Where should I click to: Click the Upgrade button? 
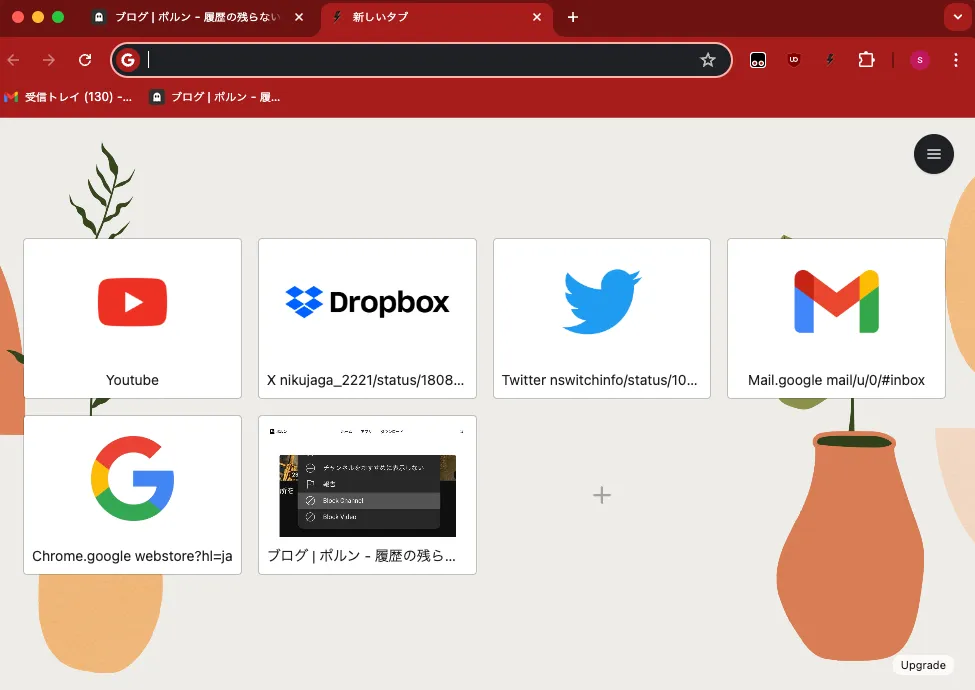(922, 665)
